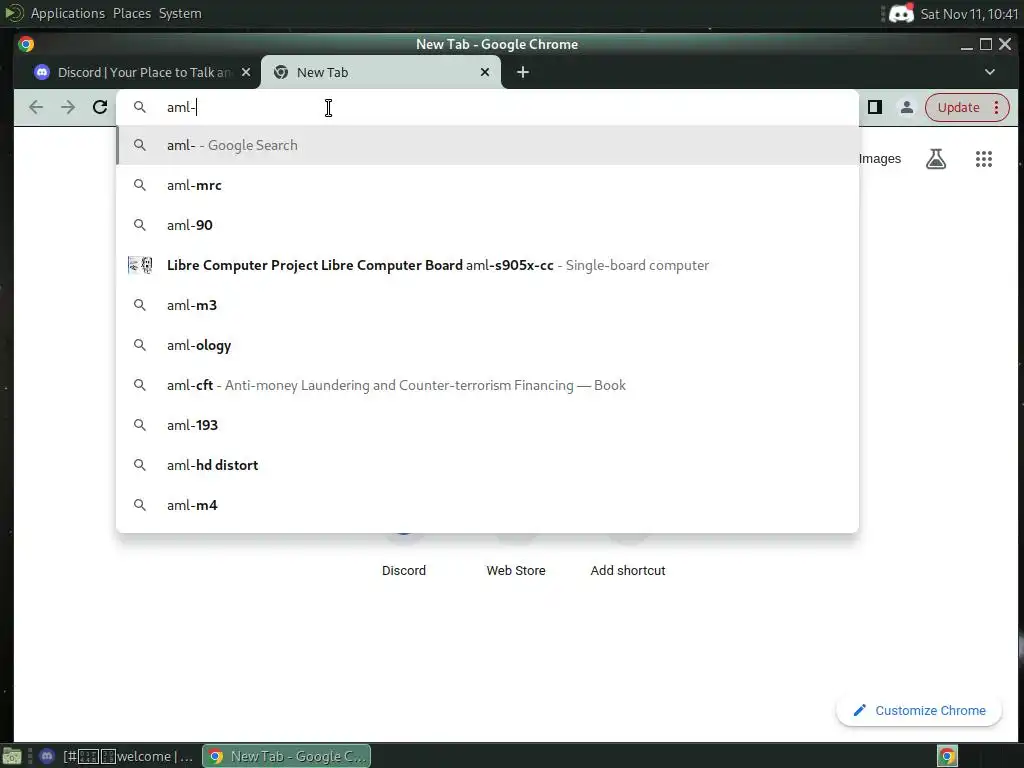Image resolution: width=1024 pixels, height=768 pixels.
Task: Select 'aml-cft' Anti-money Laundering suggestion
Action: pos(487,385)
